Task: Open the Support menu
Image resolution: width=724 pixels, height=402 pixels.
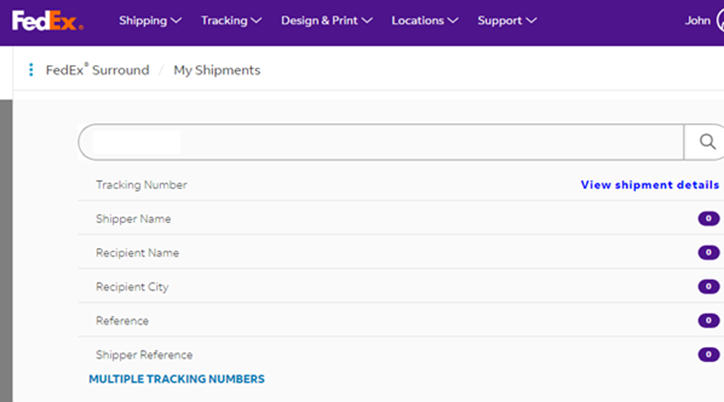Action: pyautogui.click(x=507, y=21)
